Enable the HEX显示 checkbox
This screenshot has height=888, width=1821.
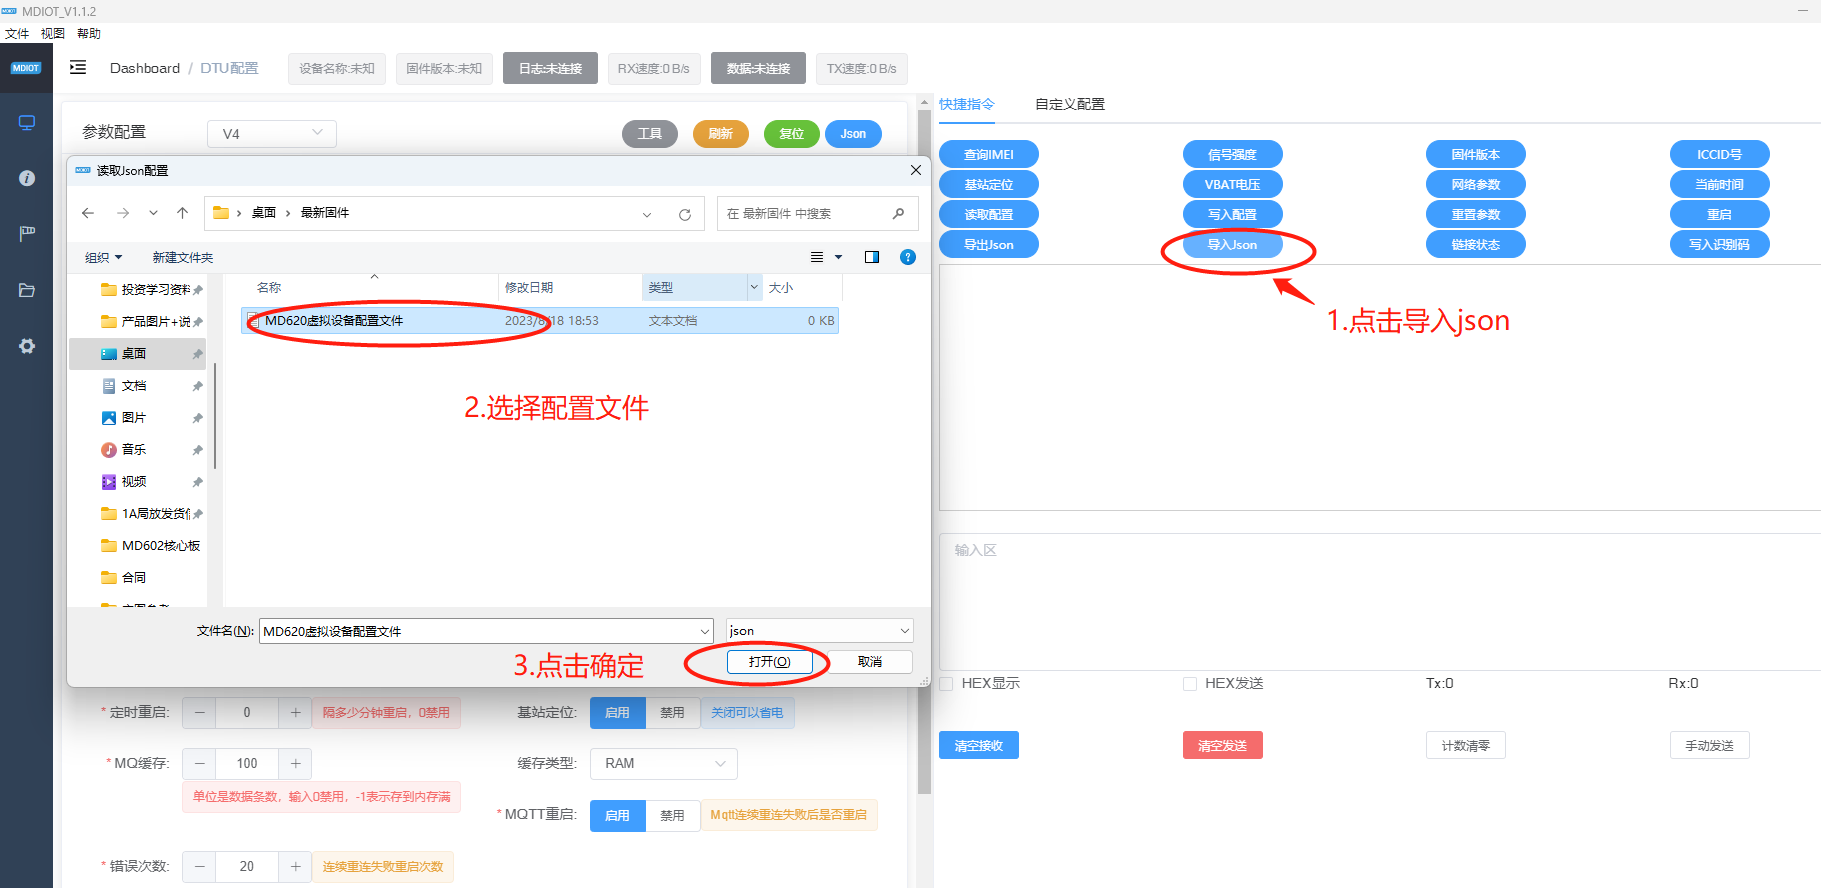click(x=946, y=684)
